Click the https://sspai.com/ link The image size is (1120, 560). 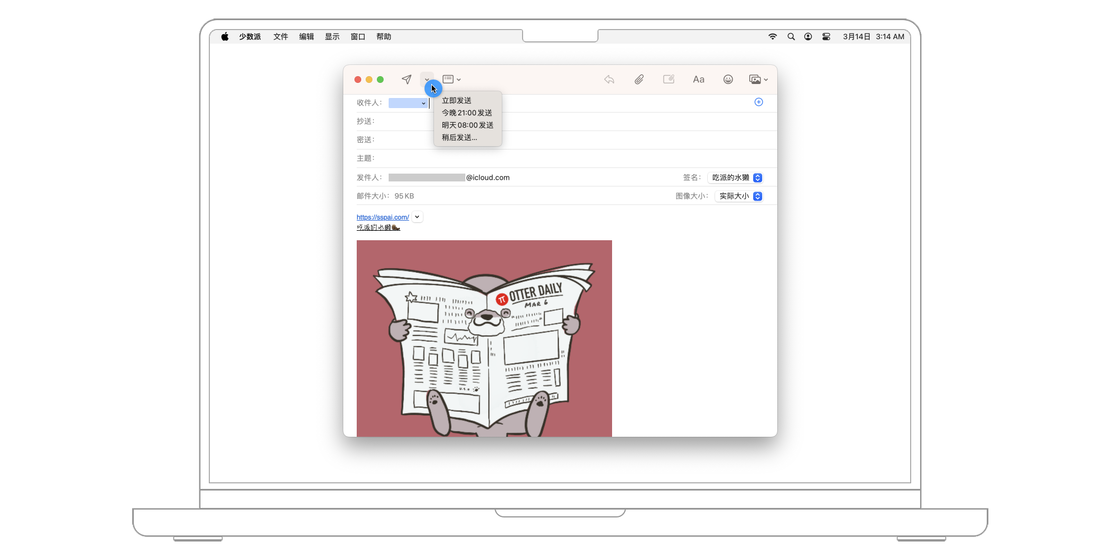coord(382,217)
